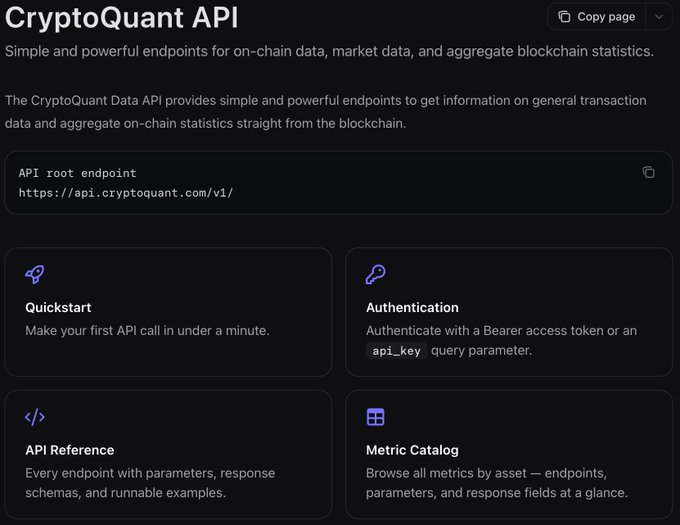
Task: Click 'Make your first API call' description
Action: pos(147,330)
